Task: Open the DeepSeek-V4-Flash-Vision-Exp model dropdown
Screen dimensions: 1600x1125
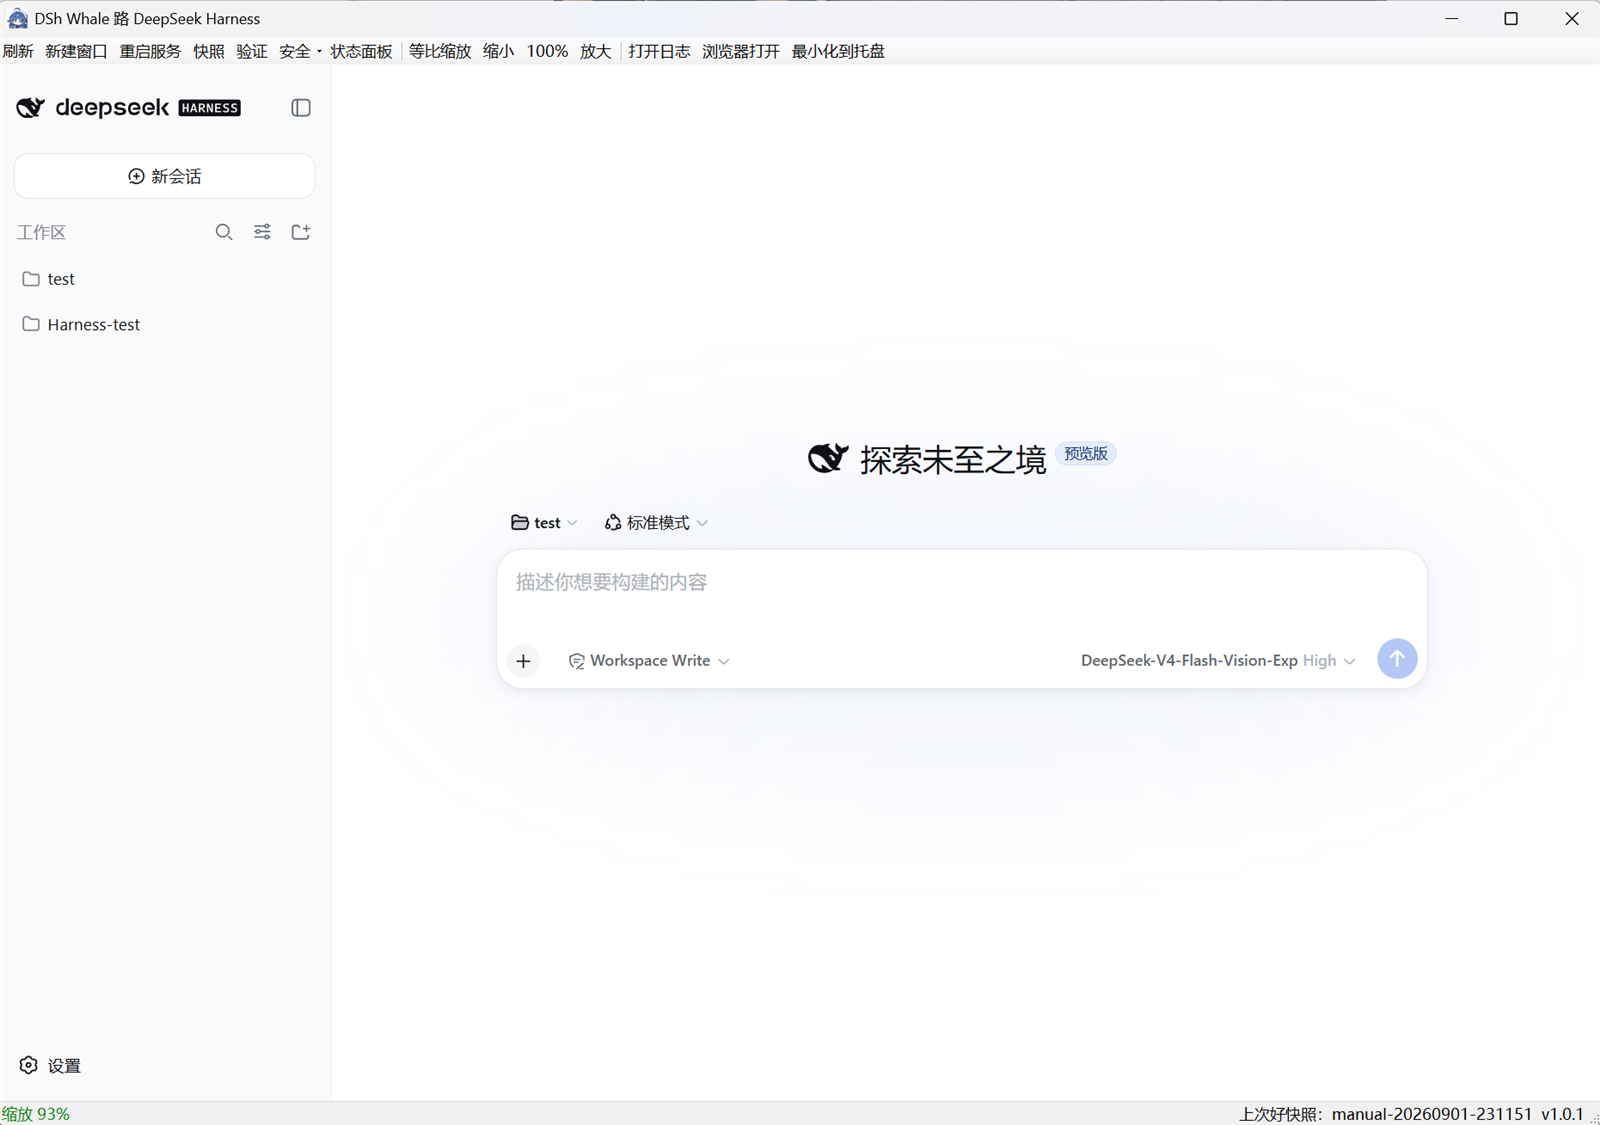Action: (1218, 661)
